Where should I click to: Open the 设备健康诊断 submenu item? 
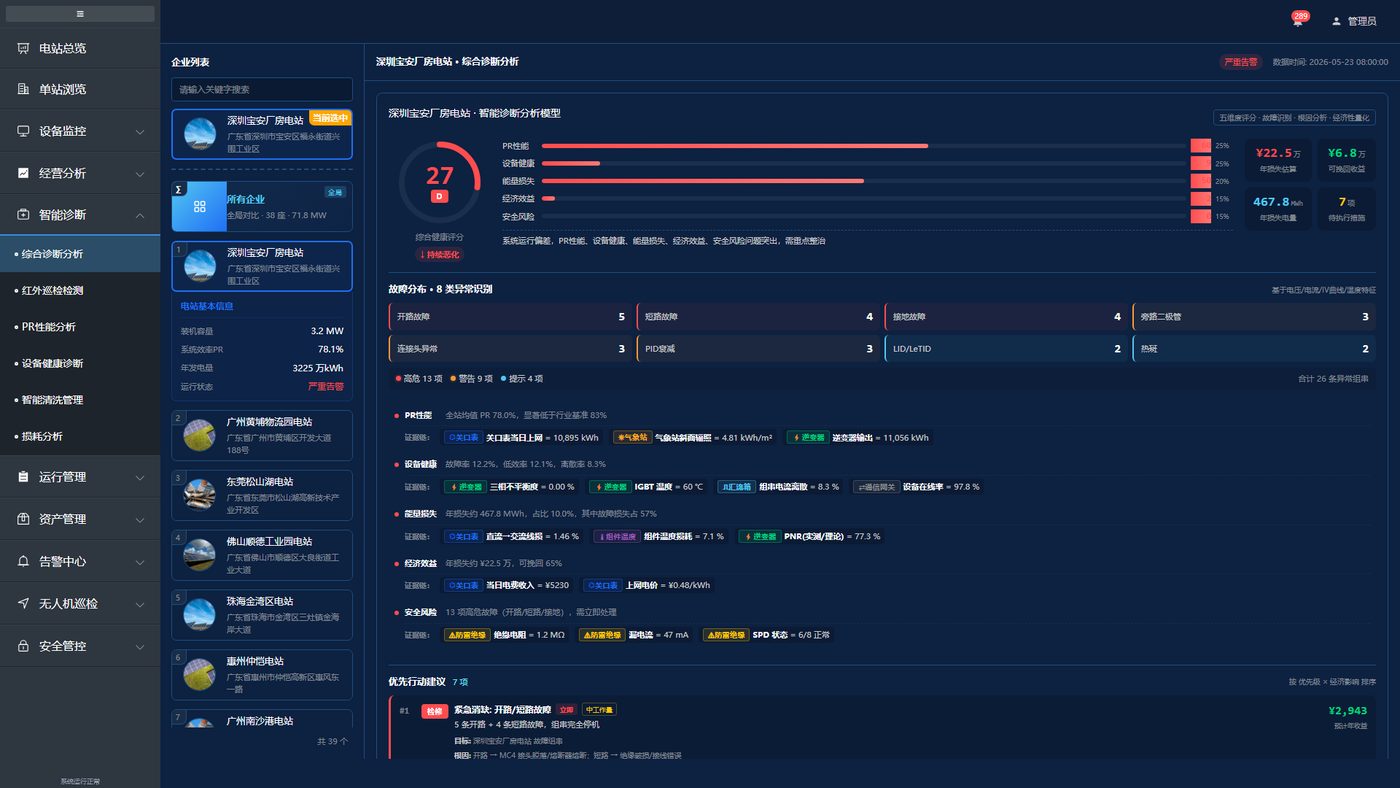(x=80, y=363)
